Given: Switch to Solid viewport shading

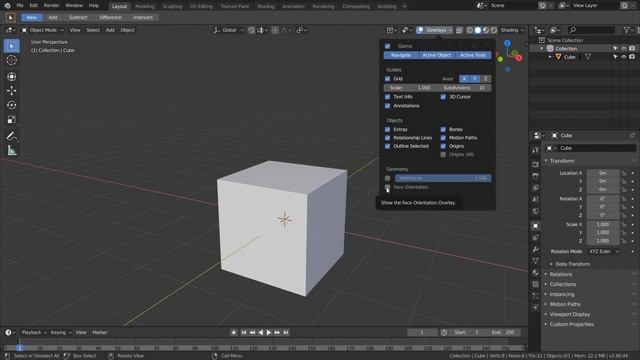Looking at the screenshot, I should (x=478, y=30).
